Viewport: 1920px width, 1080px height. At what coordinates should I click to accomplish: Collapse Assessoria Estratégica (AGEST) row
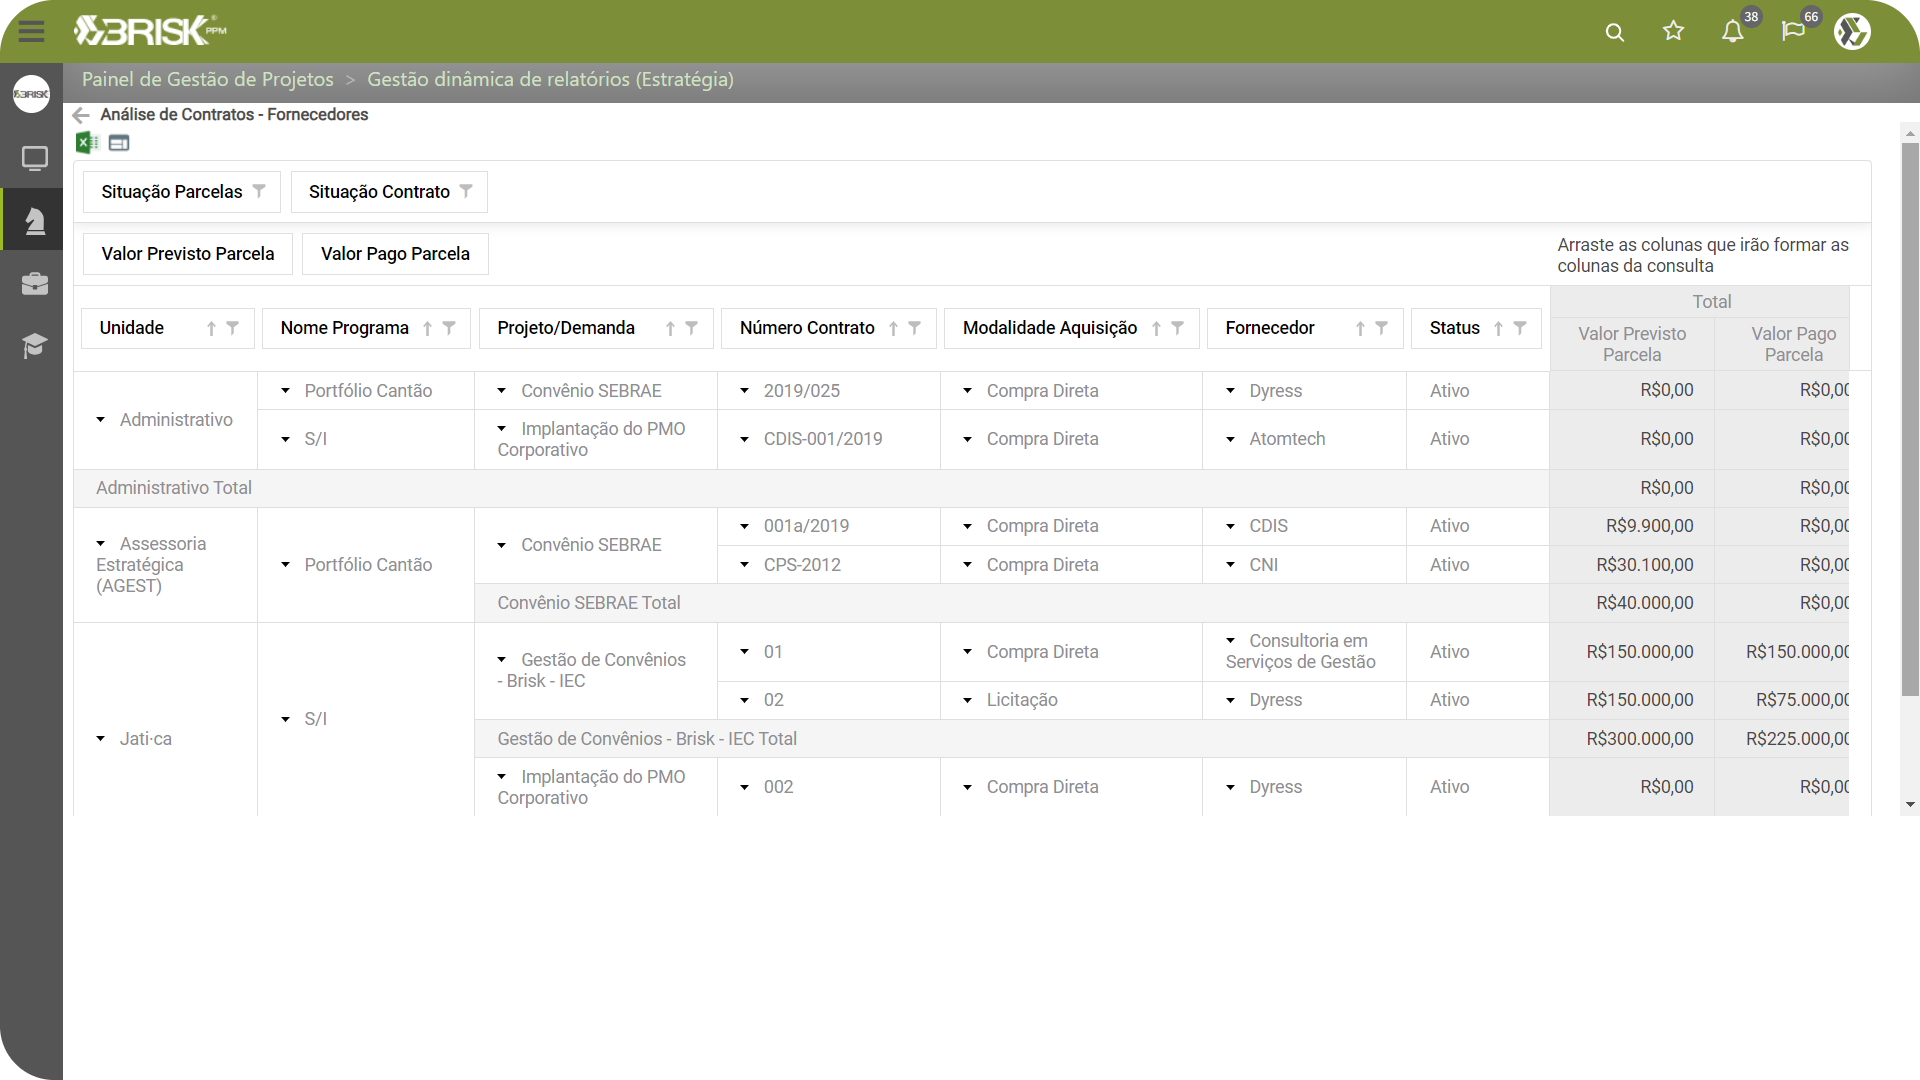point(100,544)
